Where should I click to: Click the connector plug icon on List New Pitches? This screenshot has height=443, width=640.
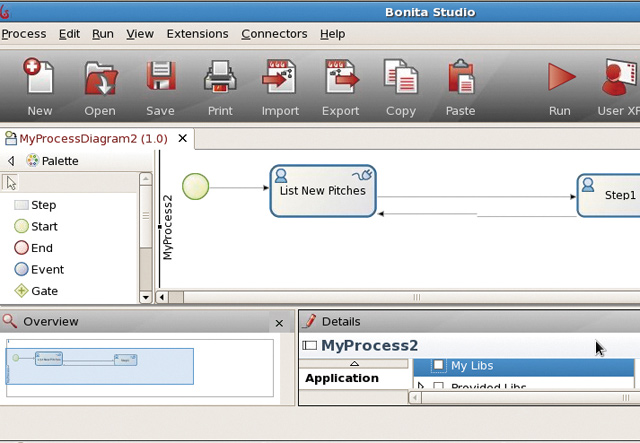click(x=362, y=175)
